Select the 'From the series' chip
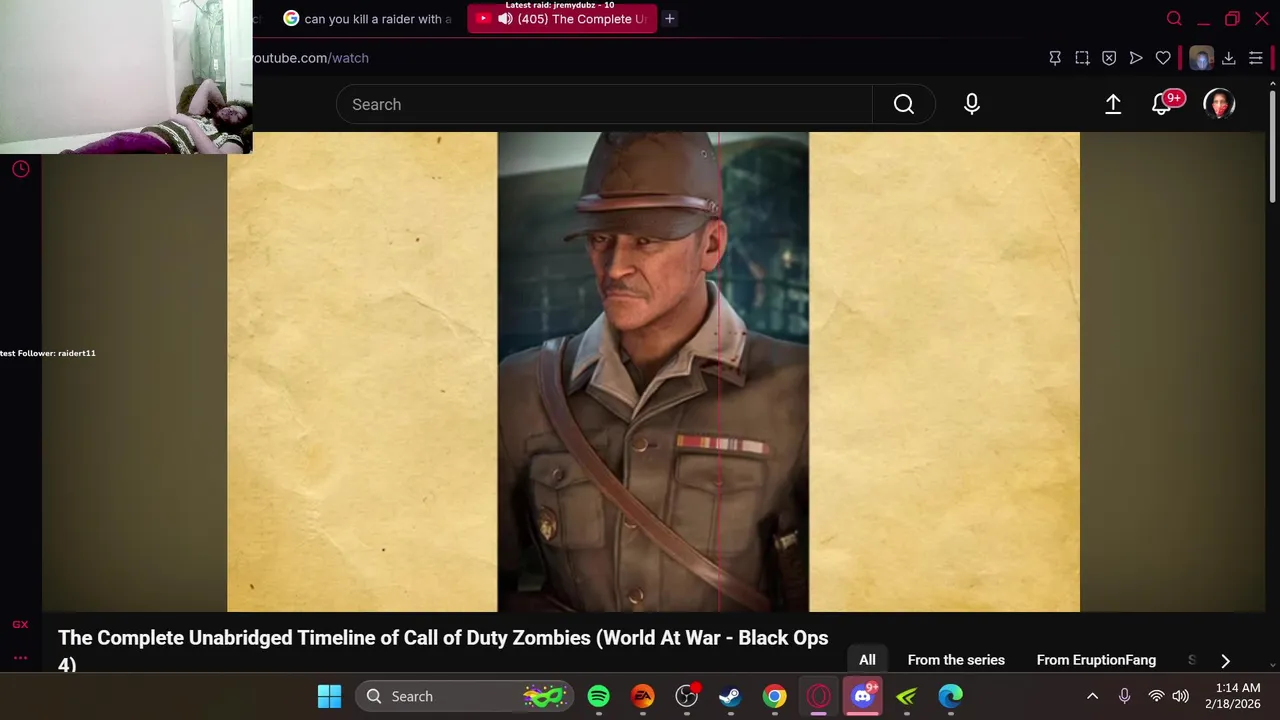The image size is (1280, 720). click(956, 660)
